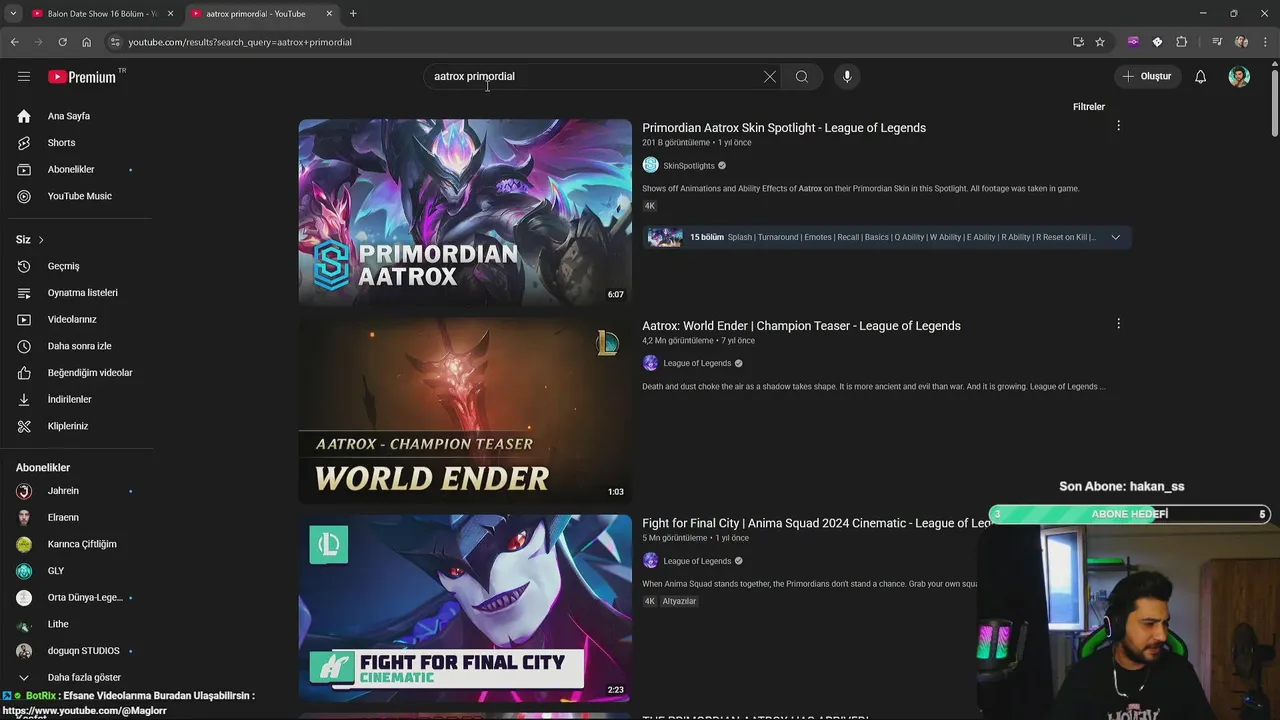This screenshot has height=720, width=1280.
Task: Start voice search with the microphone
Action: click(x=847, y=77)
